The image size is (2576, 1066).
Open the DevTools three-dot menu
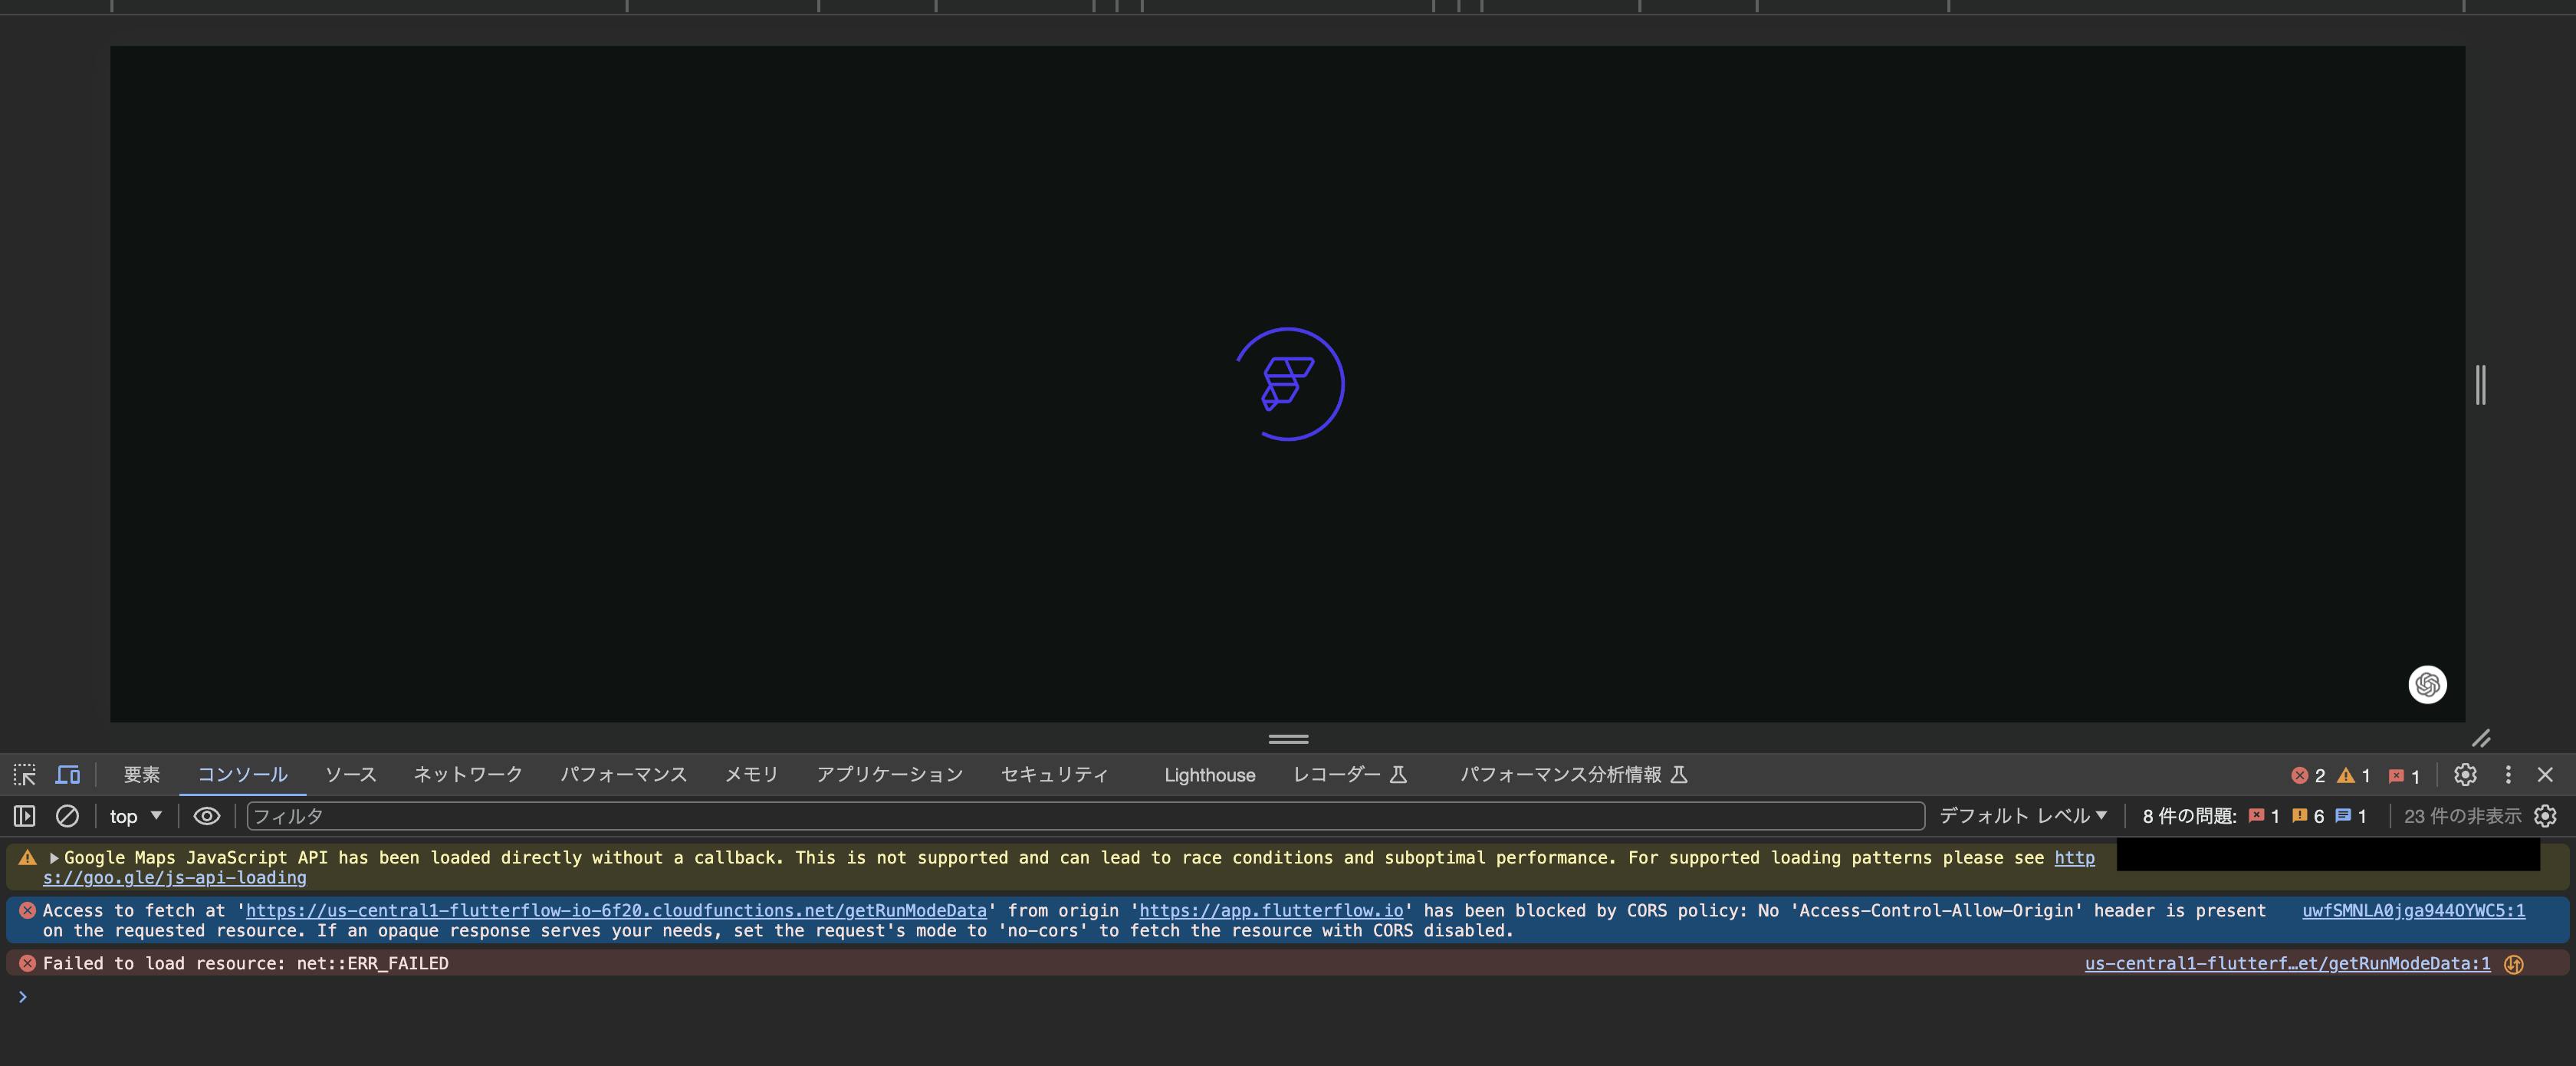pyautogui.click(x=2507, y=775)
